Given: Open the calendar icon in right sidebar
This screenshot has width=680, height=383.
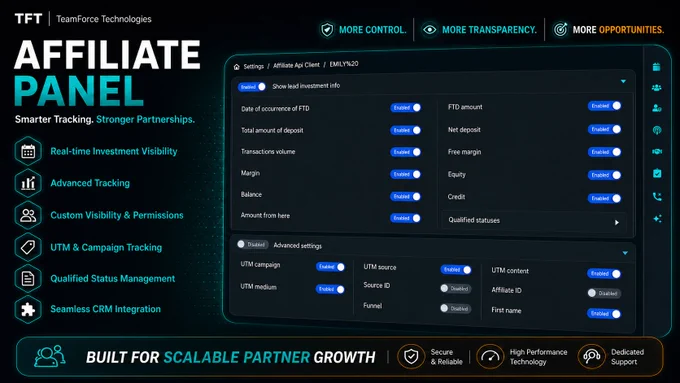Looking at the screenshot, I should [657, 67].
